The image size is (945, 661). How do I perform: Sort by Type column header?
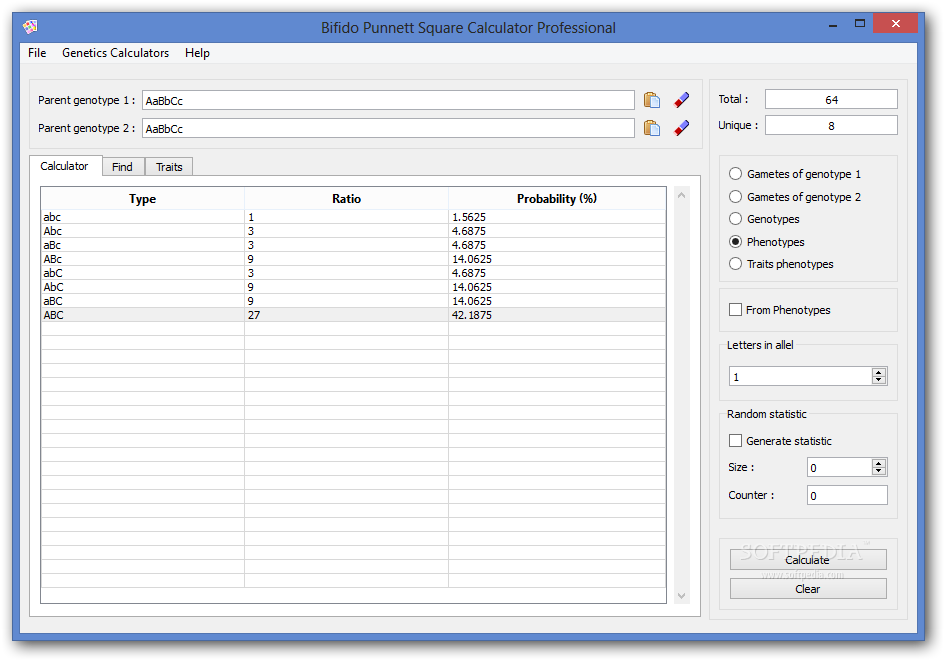coord(142,198)
